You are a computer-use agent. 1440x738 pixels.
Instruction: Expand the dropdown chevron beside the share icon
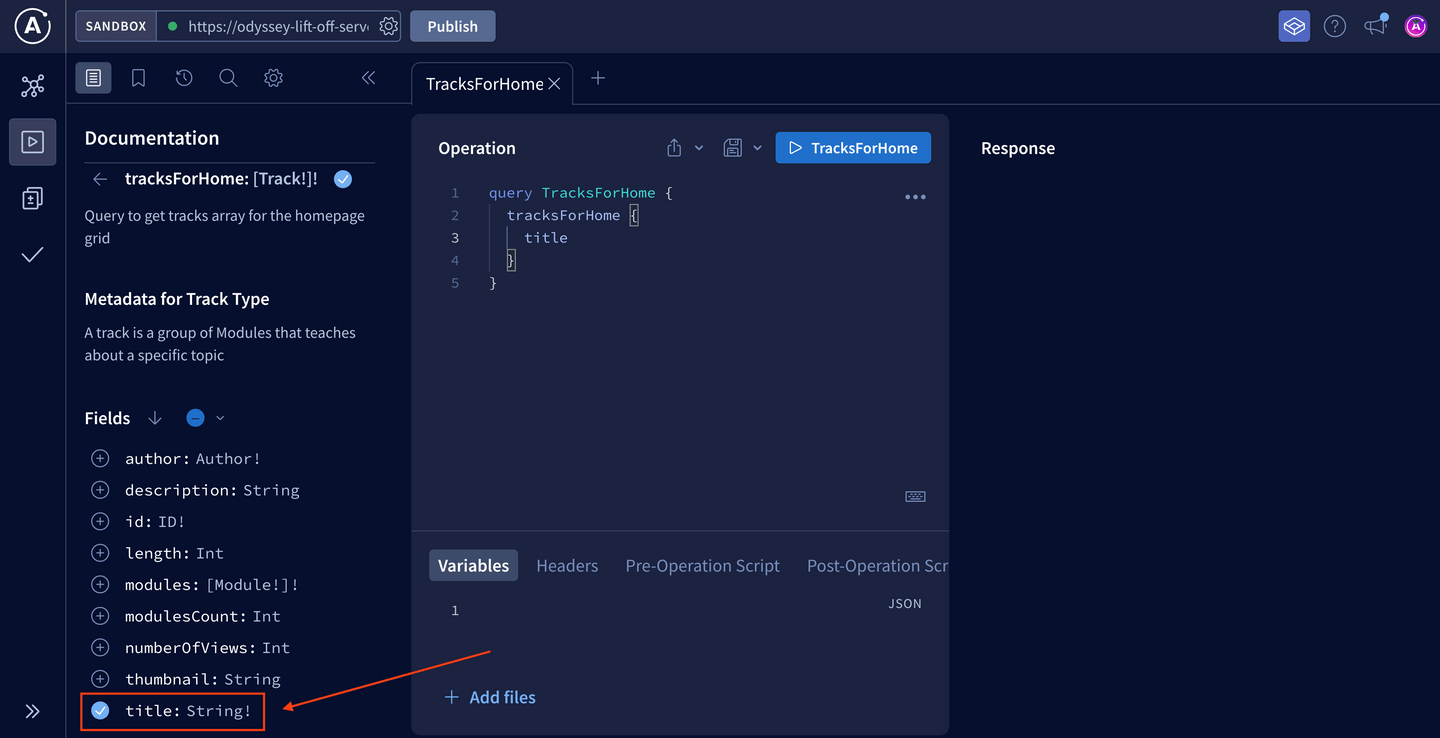point(698,147)
